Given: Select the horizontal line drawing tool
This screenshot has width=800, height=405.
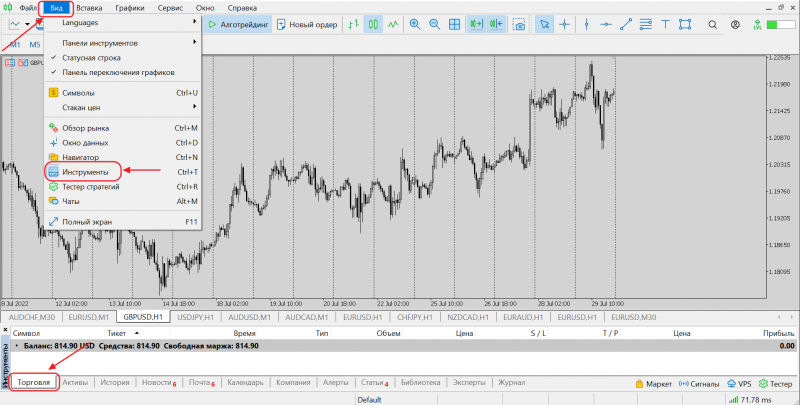Looking at the screenshot, I should click(606, 24).
